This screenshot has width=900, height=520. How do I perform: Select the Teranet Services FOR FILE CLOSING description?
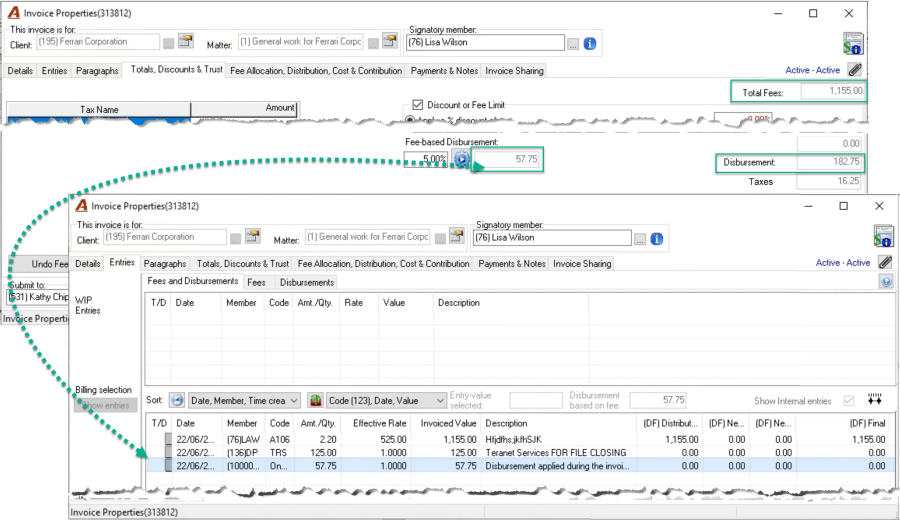point(556,452)
